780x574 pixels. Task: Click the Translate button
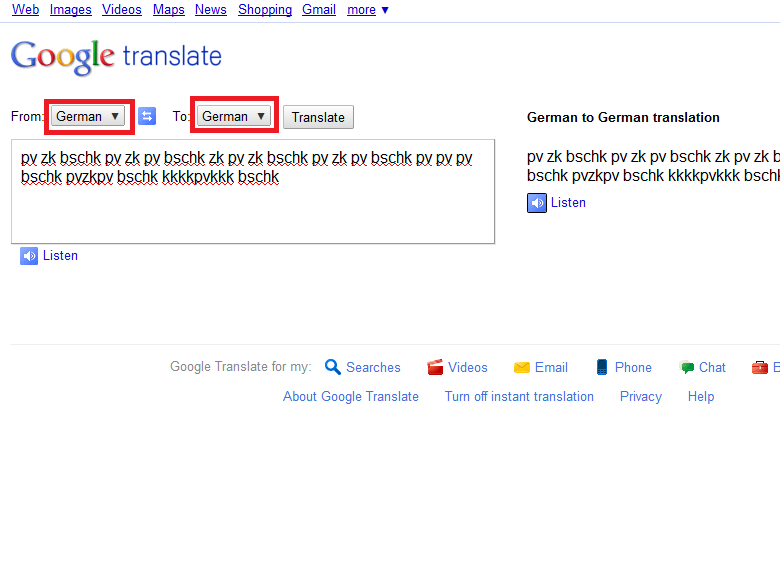(318, 117)
